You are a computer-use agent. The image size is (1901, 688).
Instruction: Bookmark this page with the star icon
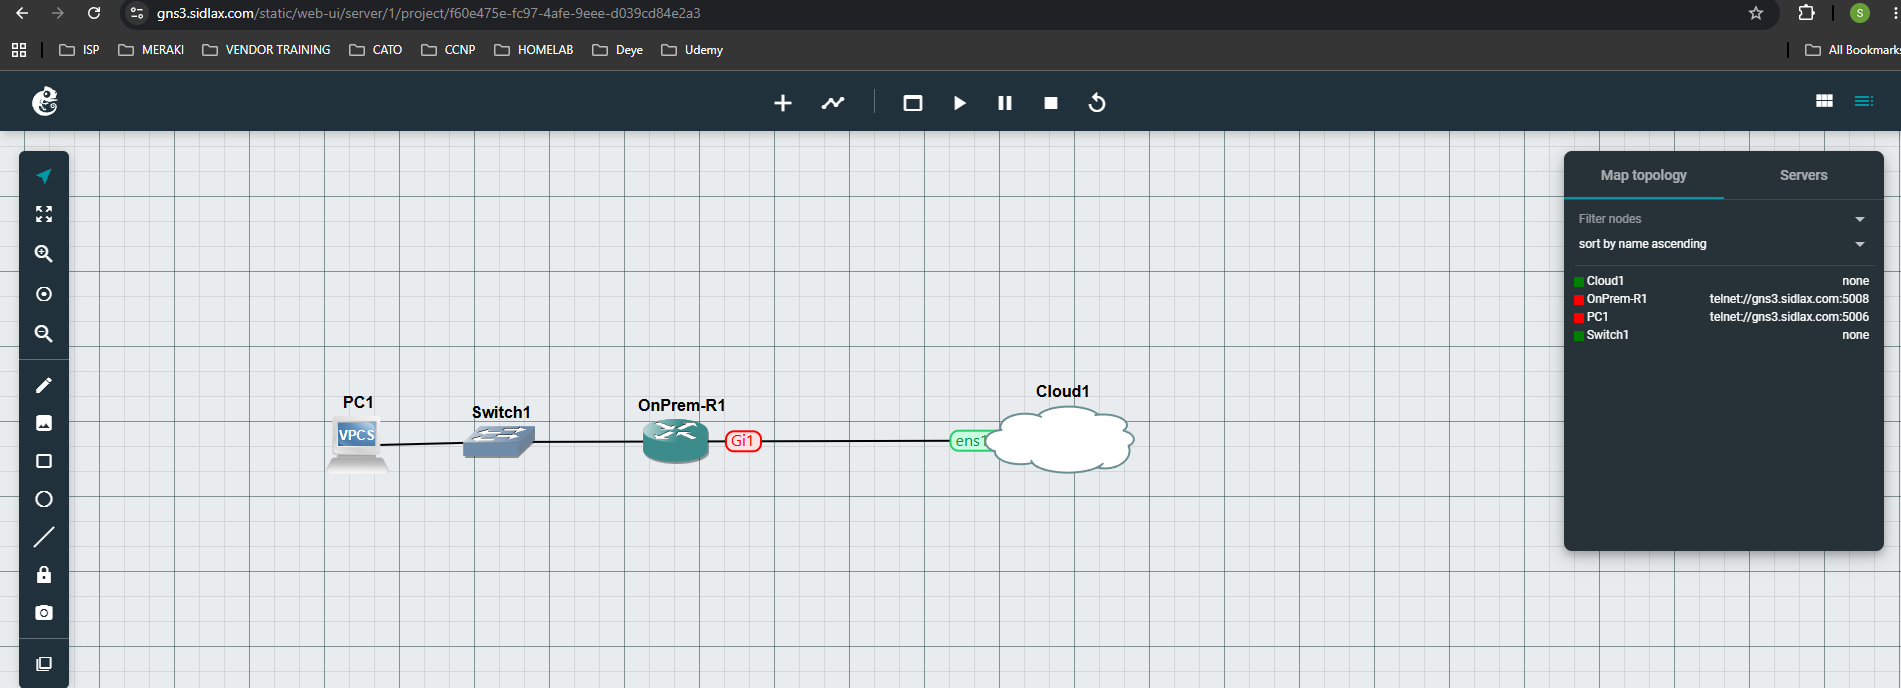1756,13
